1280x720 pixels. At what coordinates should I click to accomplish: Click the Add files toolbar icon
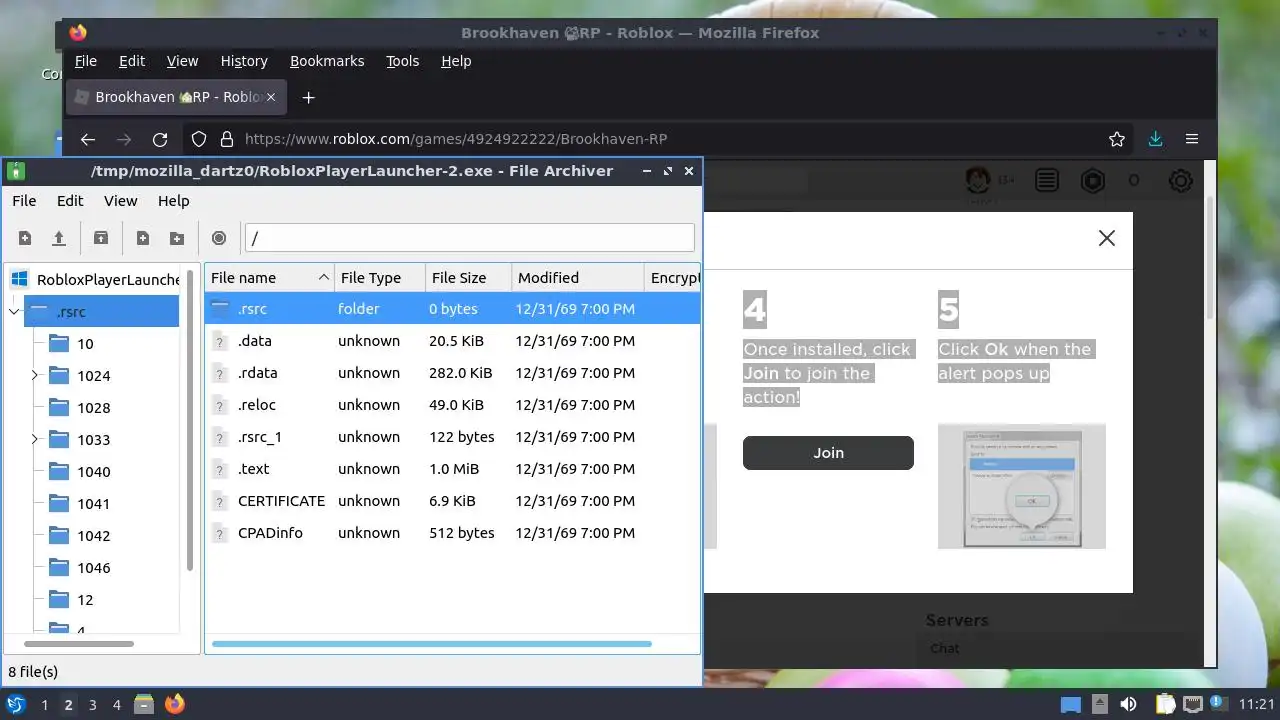pos(143,238)
